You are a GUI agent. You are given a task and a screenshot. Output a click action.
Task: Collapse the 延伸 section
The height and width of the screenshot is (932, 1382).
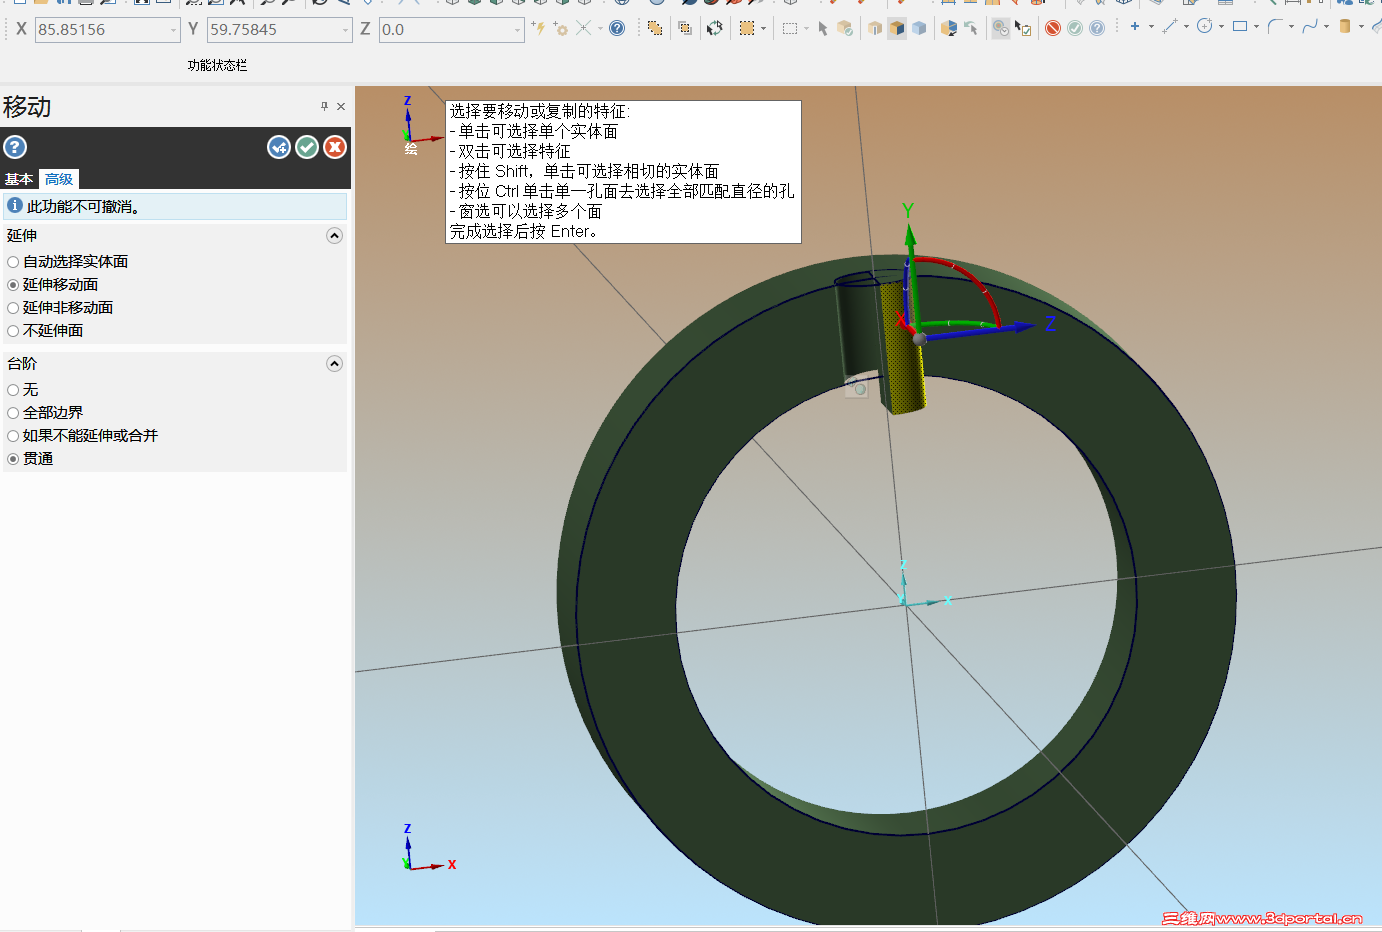[x=335, y=236]
